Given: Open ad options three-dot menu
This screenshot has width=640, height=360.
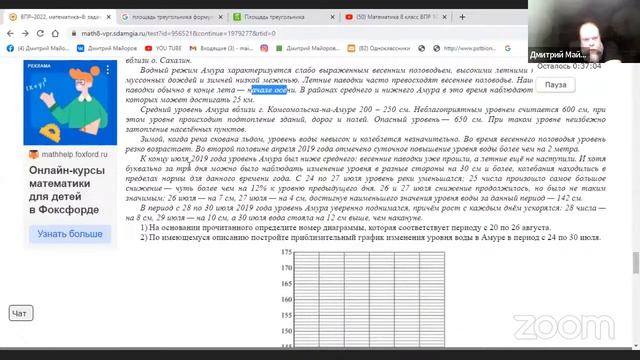Looking at the screenshot, I should [108, 70].
